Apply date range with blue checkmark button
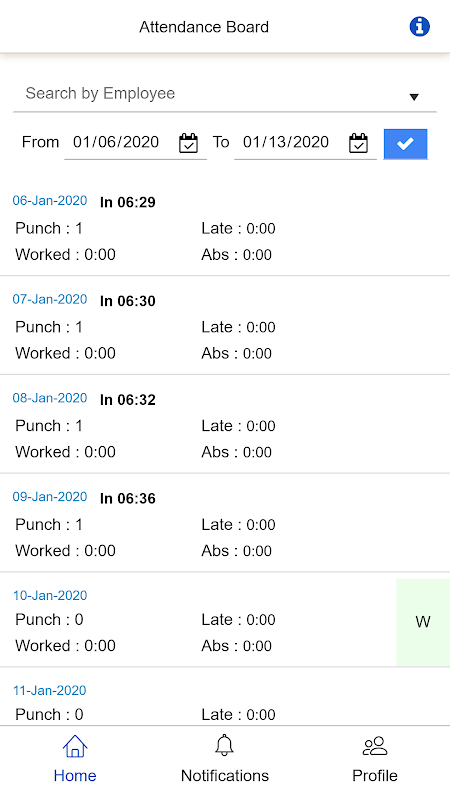Screen dimensions: 450x800 click(x=405, y=144)
